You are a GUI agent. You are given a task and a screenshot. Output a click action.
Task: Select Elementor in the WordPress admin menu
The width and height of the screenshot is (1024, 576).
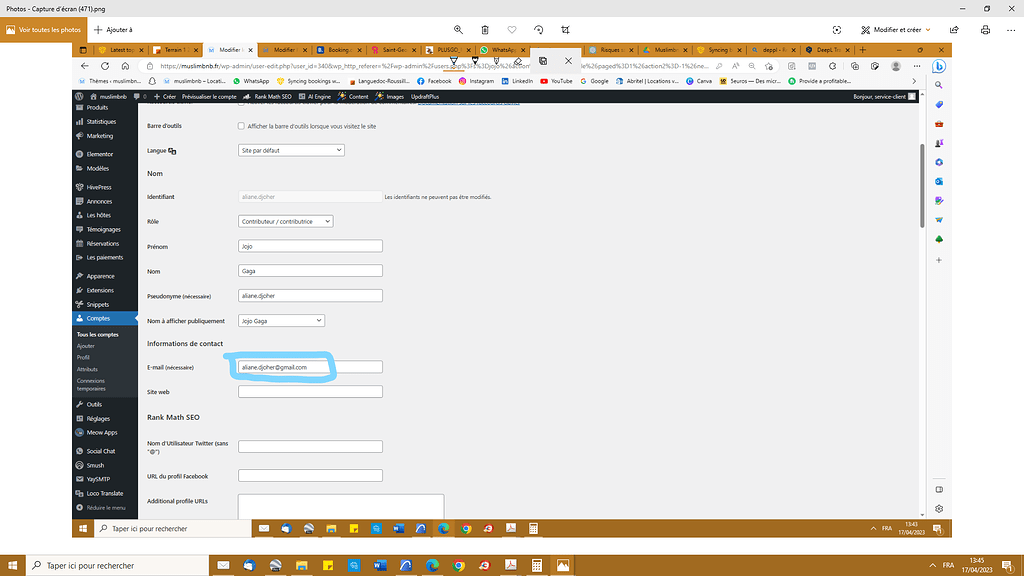tap(99, 154)
